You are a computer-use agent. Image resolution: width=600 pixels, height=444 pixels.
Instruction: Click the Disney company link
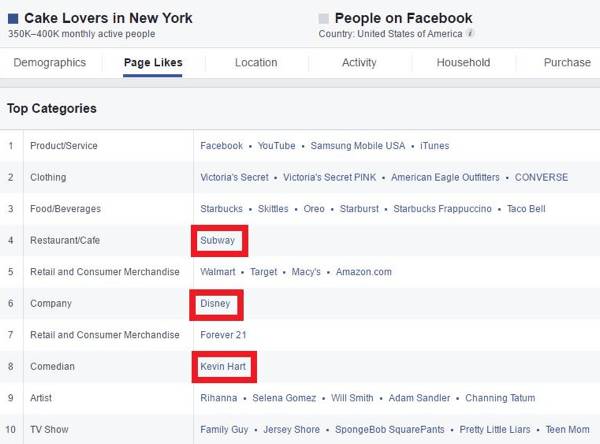click(215, 303)
